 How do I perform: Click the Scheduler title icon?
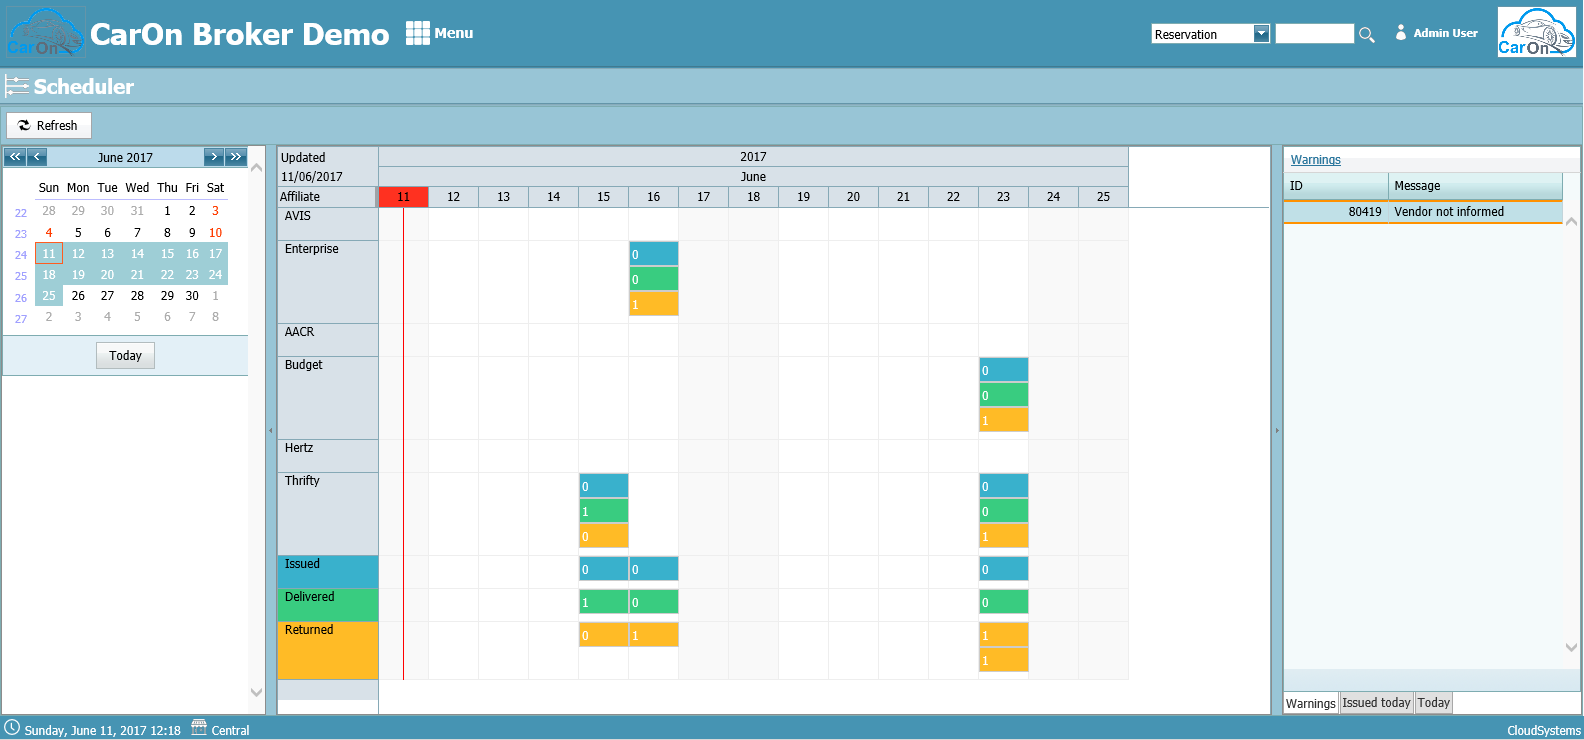pos(16,86)
